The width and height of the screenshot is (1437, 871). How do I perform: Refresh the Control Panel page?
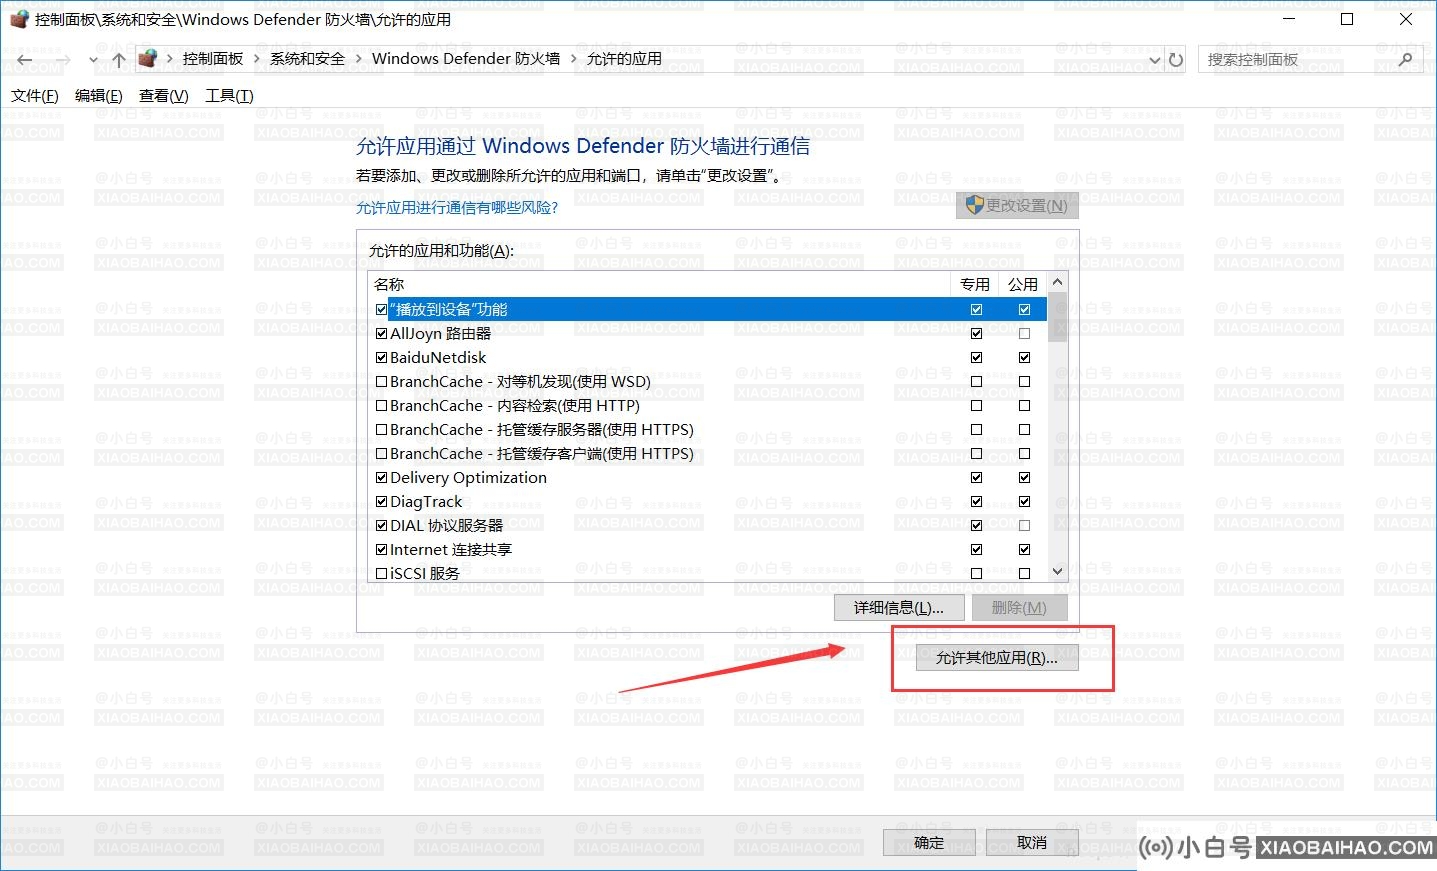(x=1176, y=60)
